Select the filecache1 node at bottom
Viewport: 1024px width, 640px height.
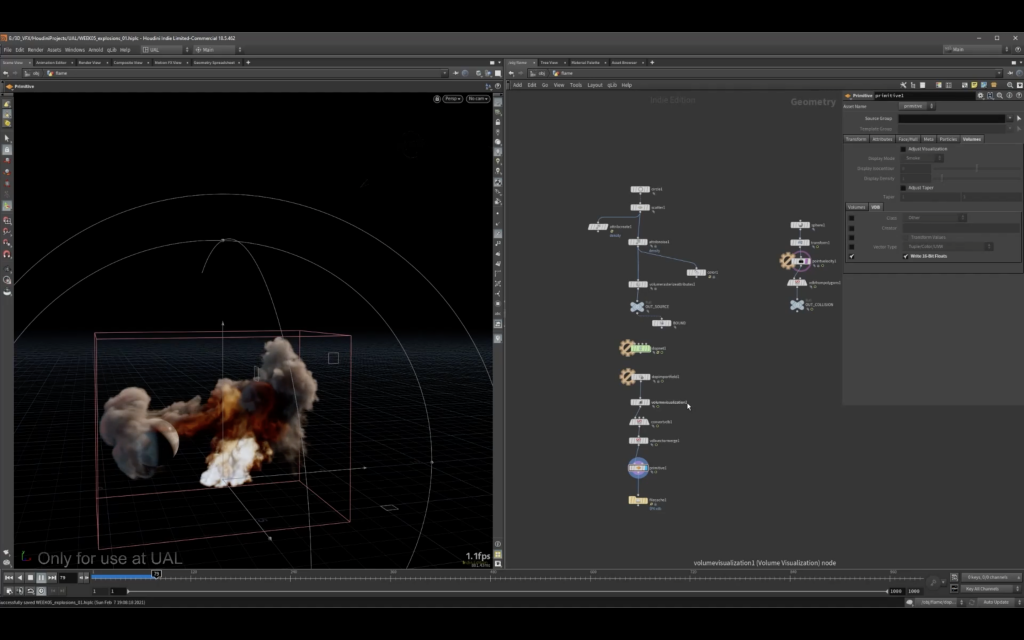[x=638, y=500]
